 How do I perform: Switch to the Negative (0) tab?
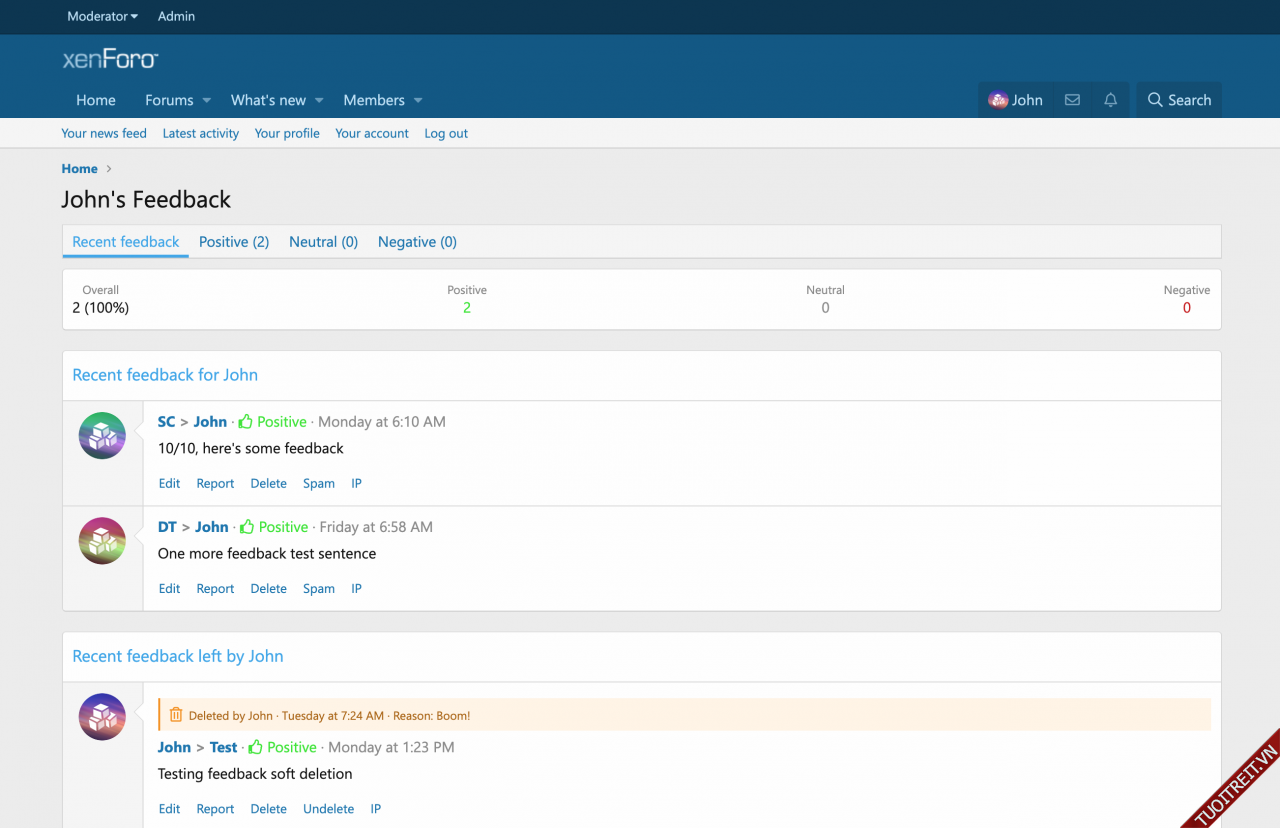tap(417, 242)
